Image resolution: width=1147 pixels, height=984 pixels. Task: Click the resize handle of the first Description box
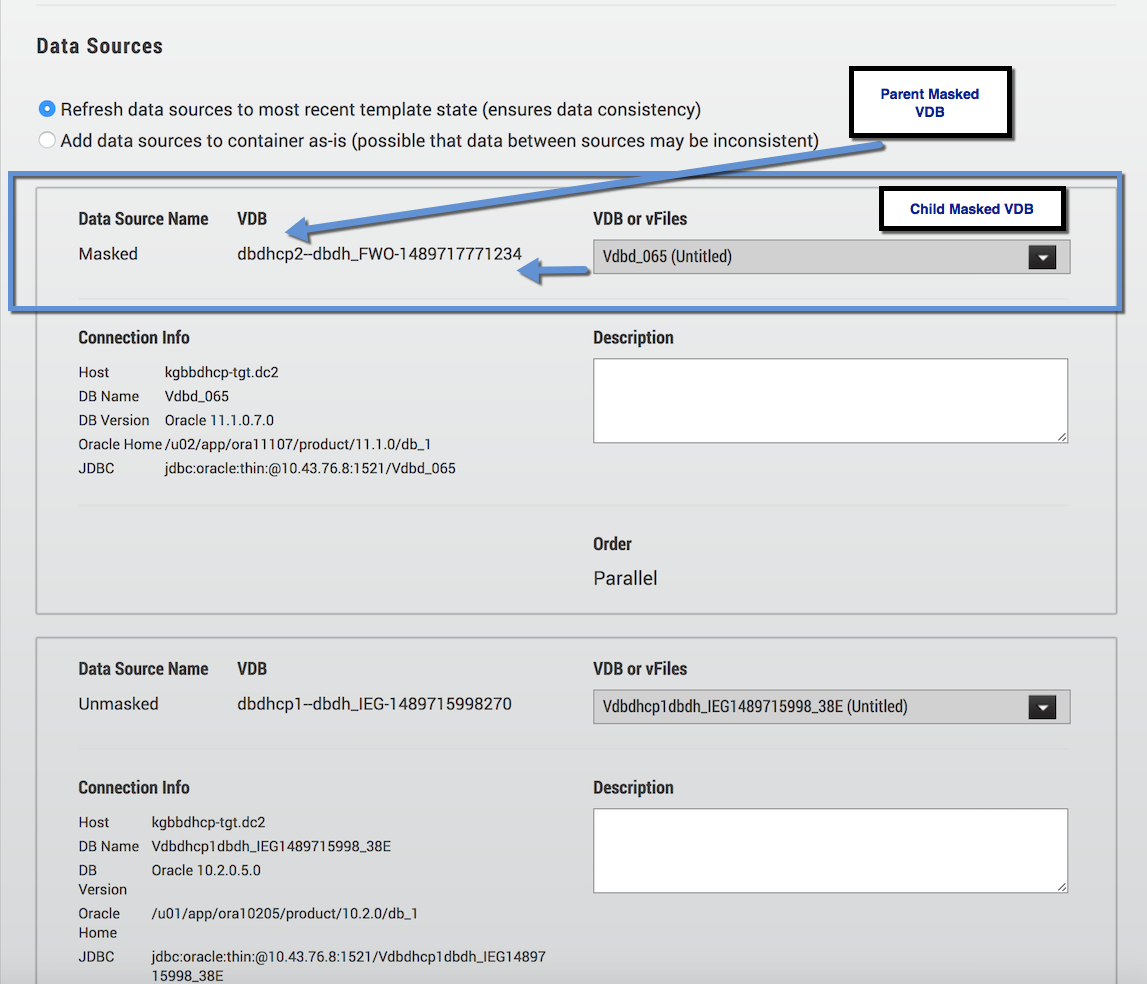[1061, 436]
